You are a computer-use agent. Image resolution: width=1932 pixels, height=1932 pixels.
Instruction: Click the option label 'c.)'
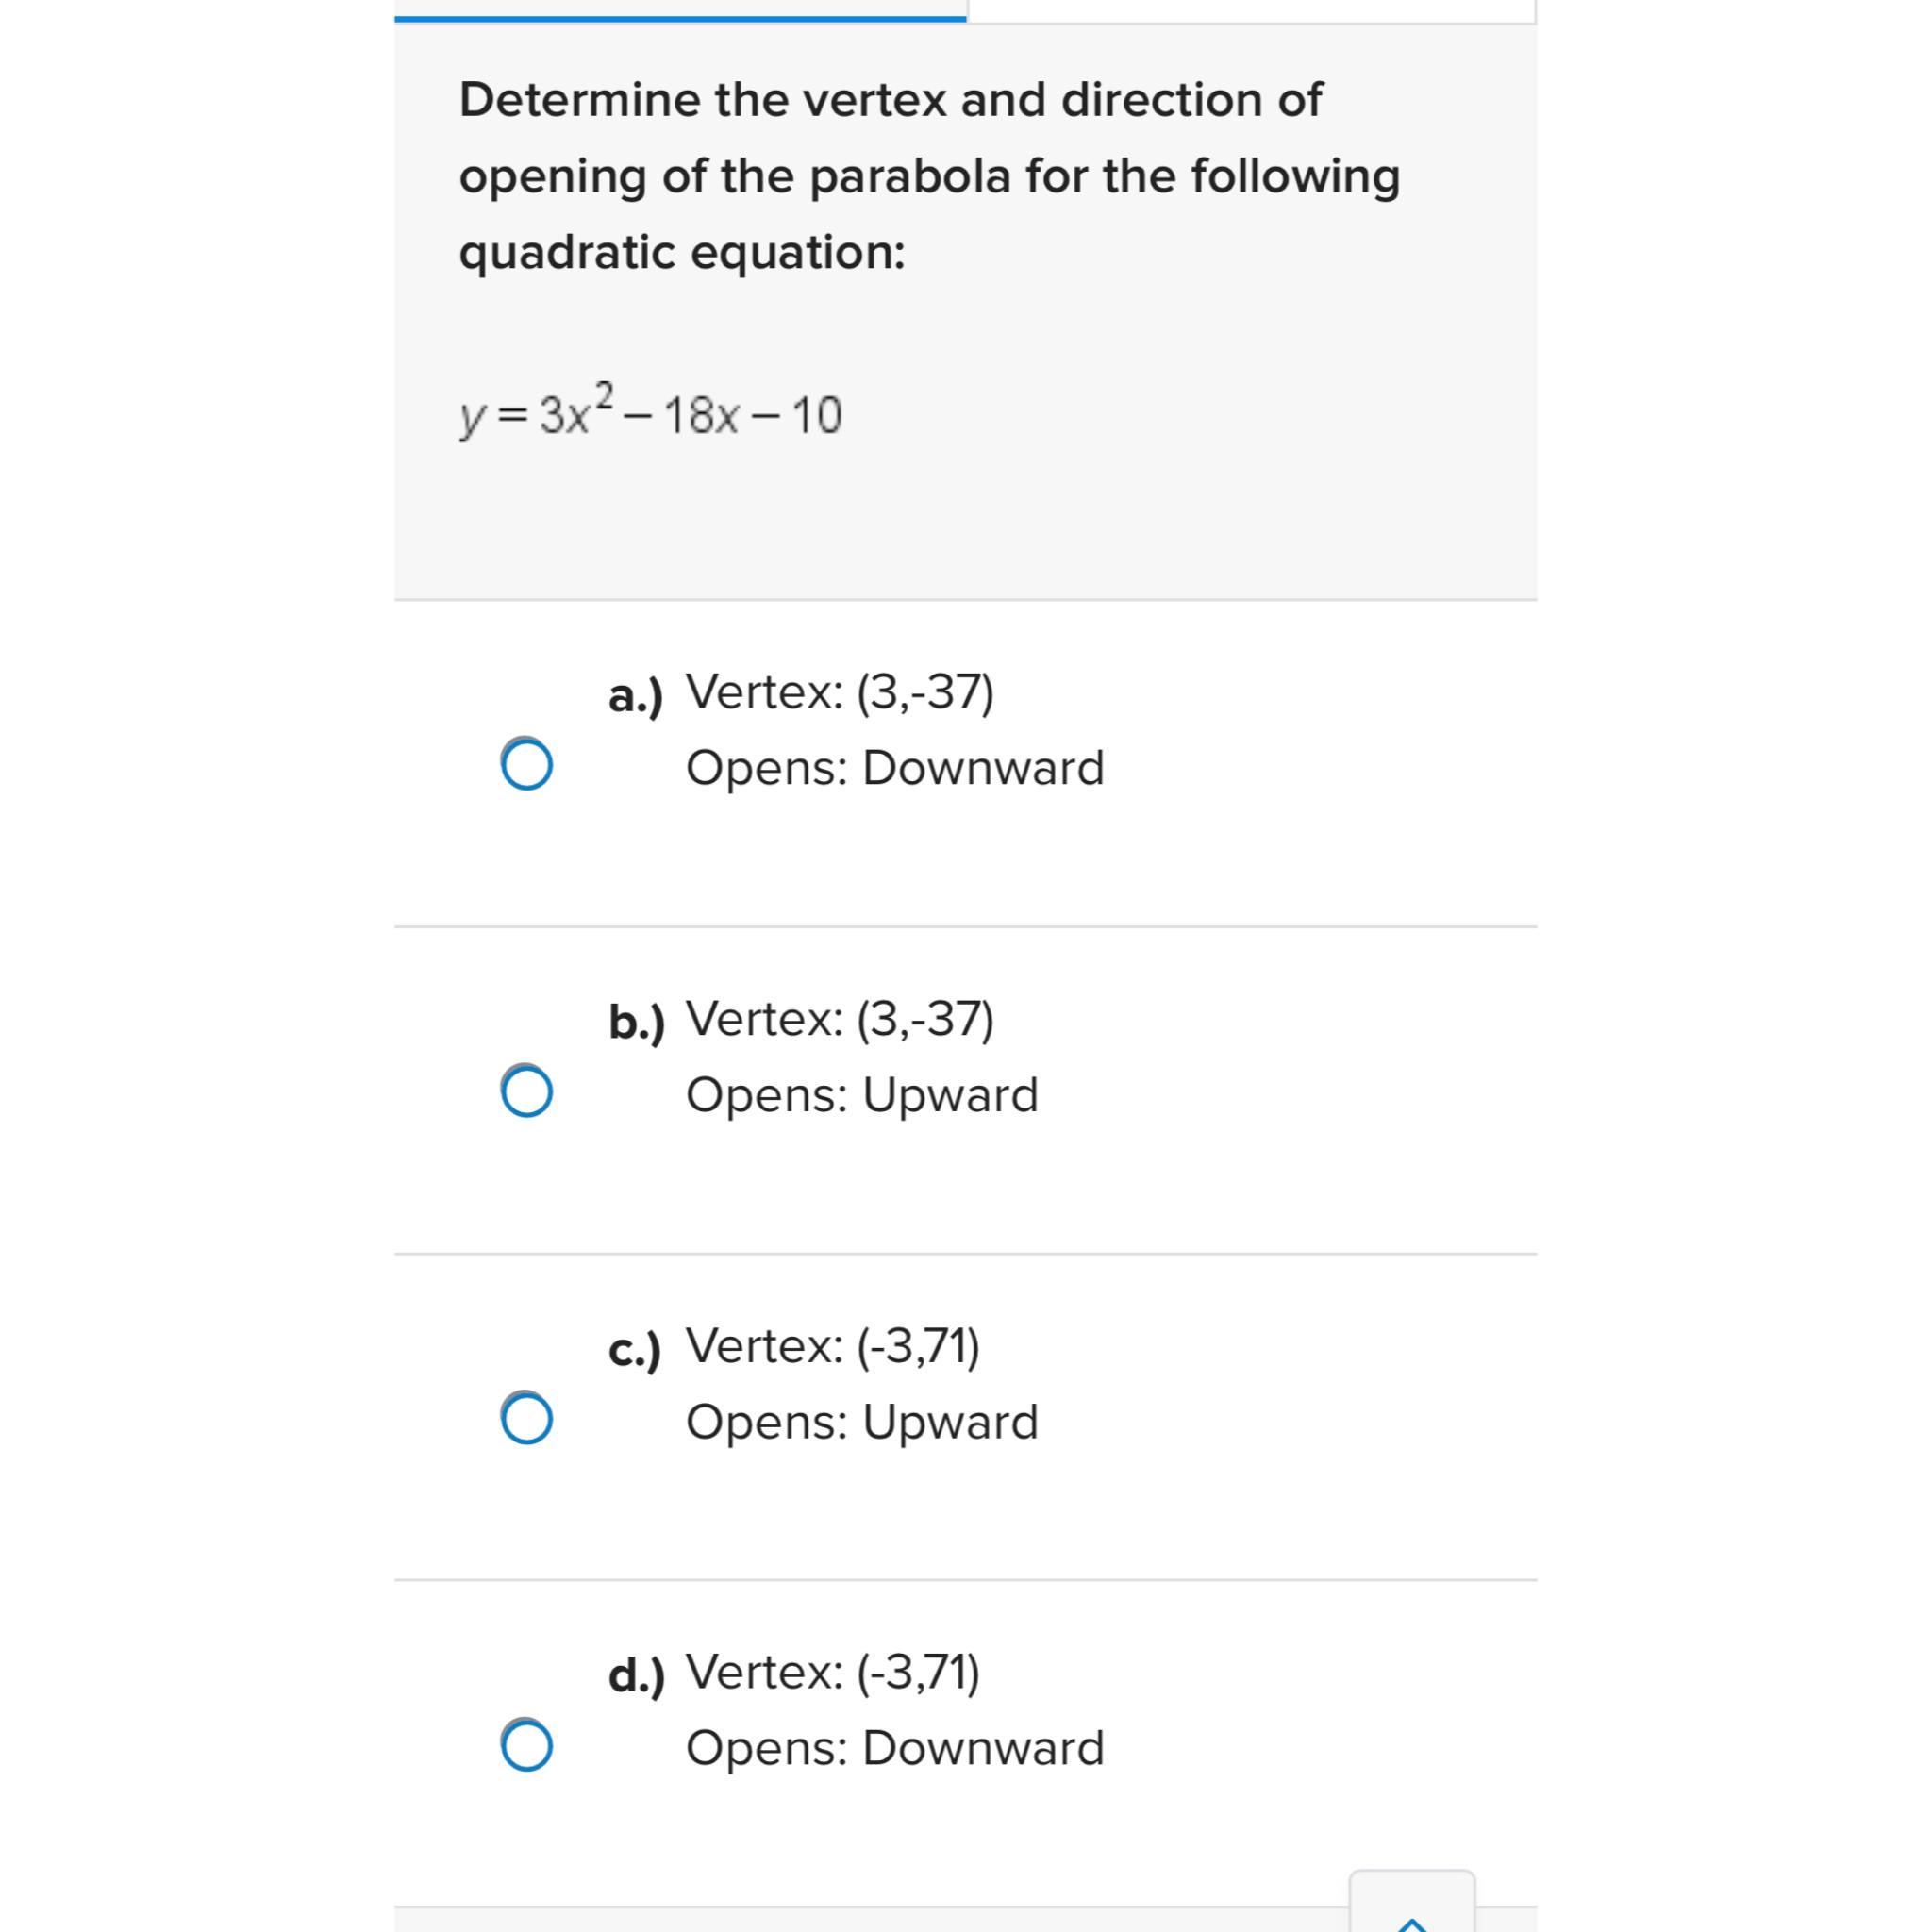click(634, 1349)
